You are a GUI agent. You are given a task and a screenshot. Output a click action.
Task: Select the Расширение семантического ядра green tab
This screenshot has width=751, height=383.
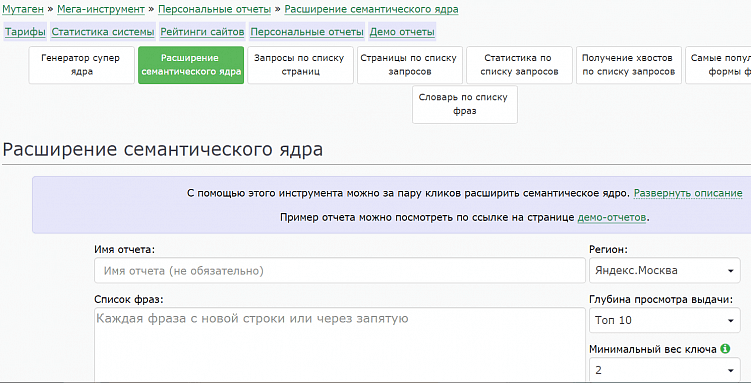pyautogui.click(x=191, y=65)
